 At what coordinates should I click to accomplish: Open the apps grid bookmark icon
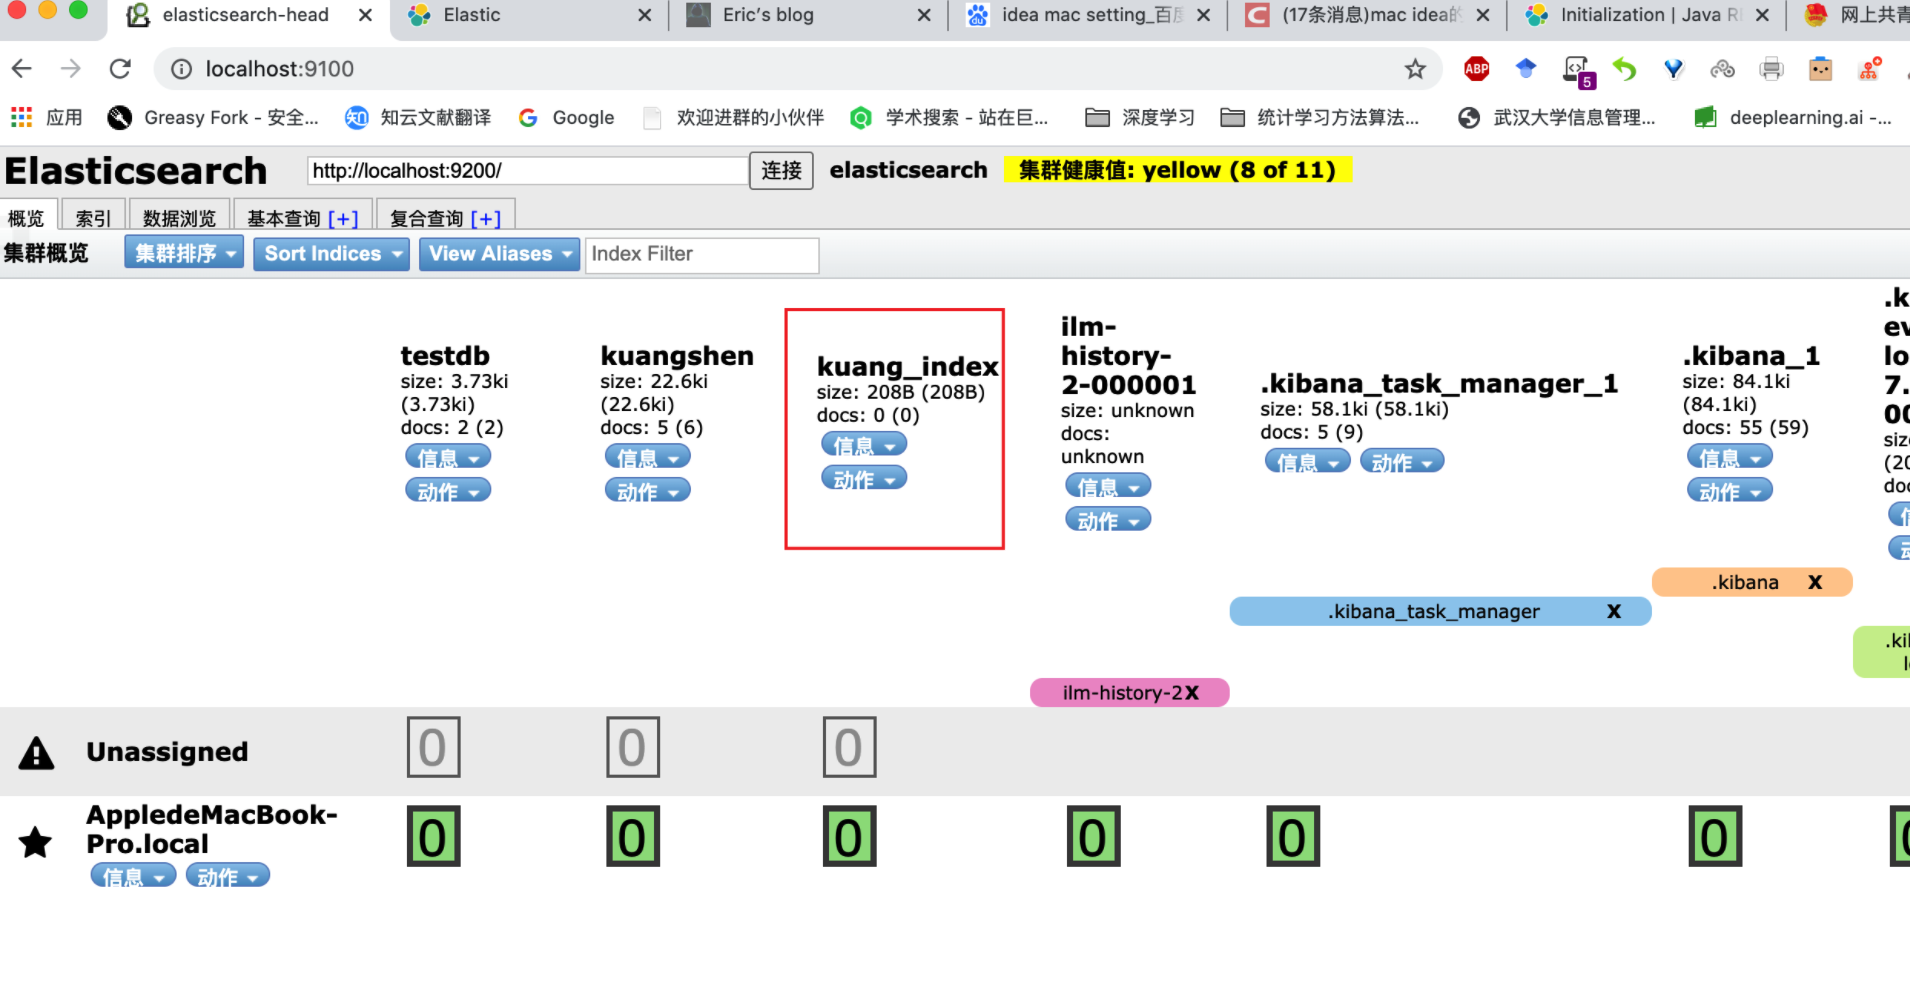21,117
